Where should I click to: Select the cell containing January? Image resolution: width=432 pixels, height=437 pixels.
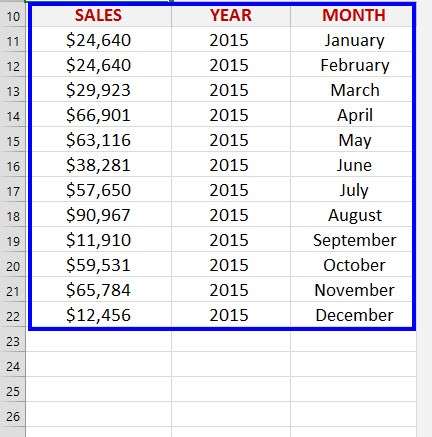tap(353, 40)
